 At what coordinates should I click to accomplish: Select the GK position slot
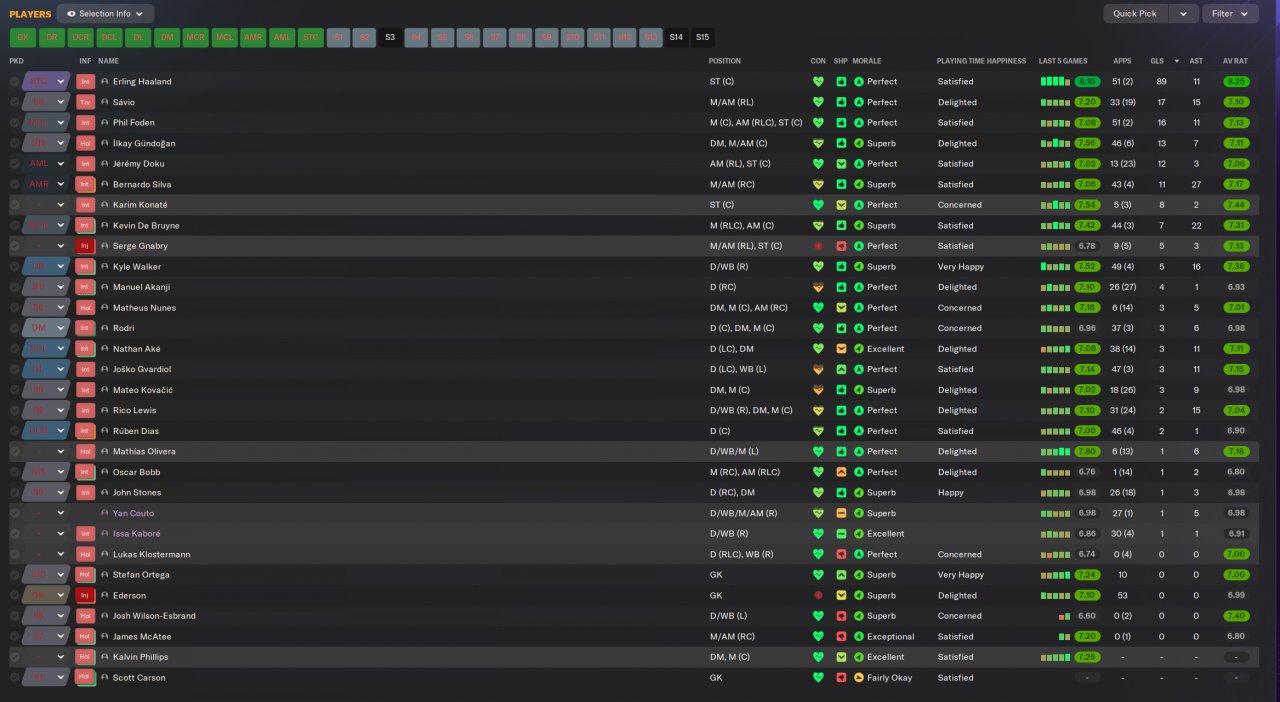(x=22, y=38)
